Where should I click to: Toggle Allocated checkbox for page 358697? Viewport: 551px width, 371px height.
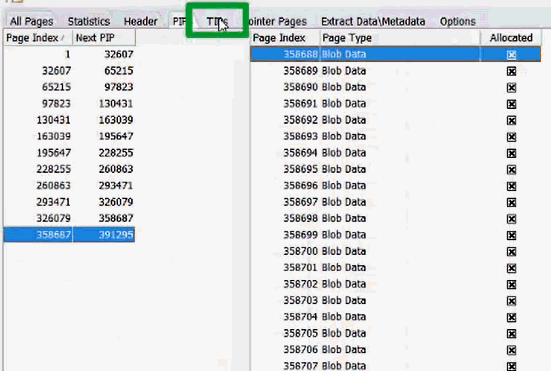tap(511, 202)
